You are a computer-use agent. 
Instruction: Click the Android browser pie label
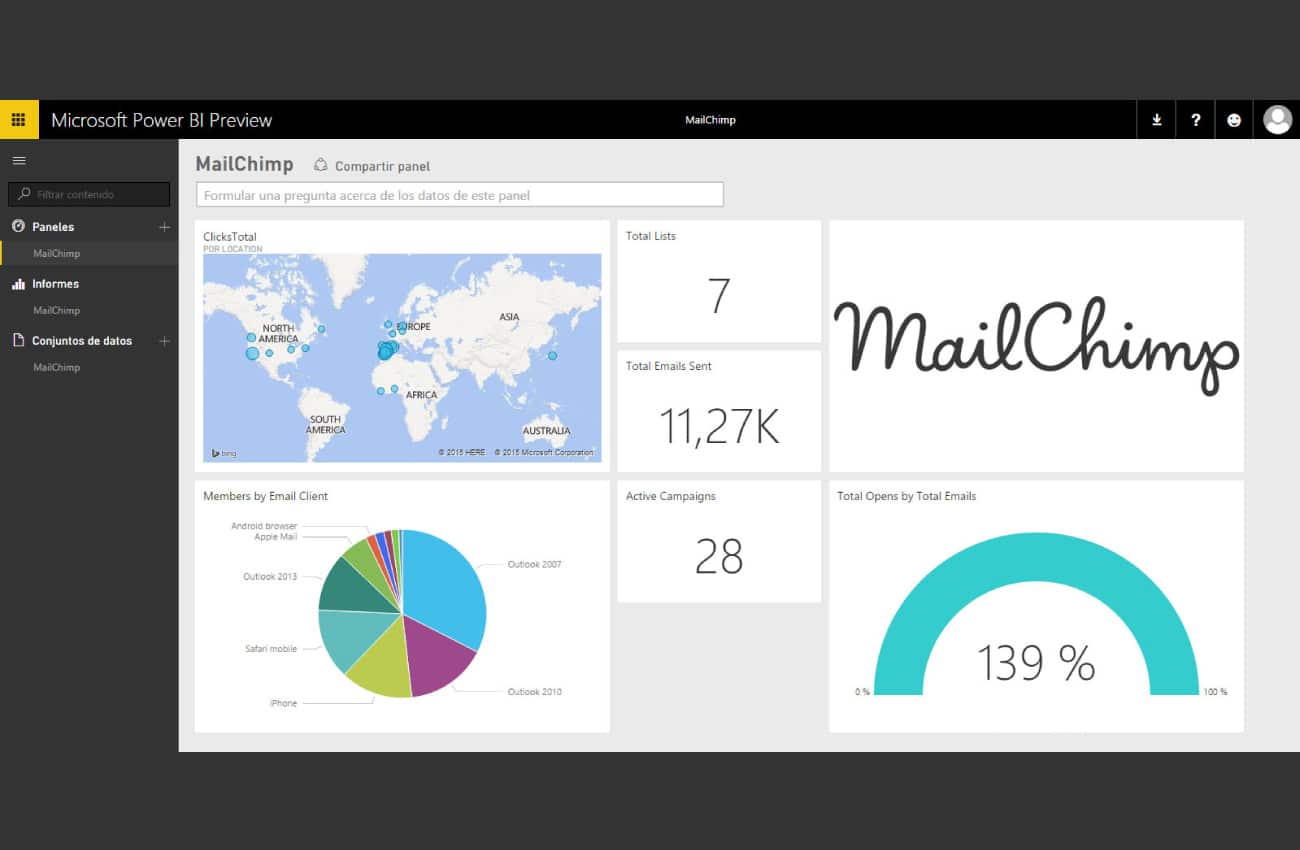[264, 526]
